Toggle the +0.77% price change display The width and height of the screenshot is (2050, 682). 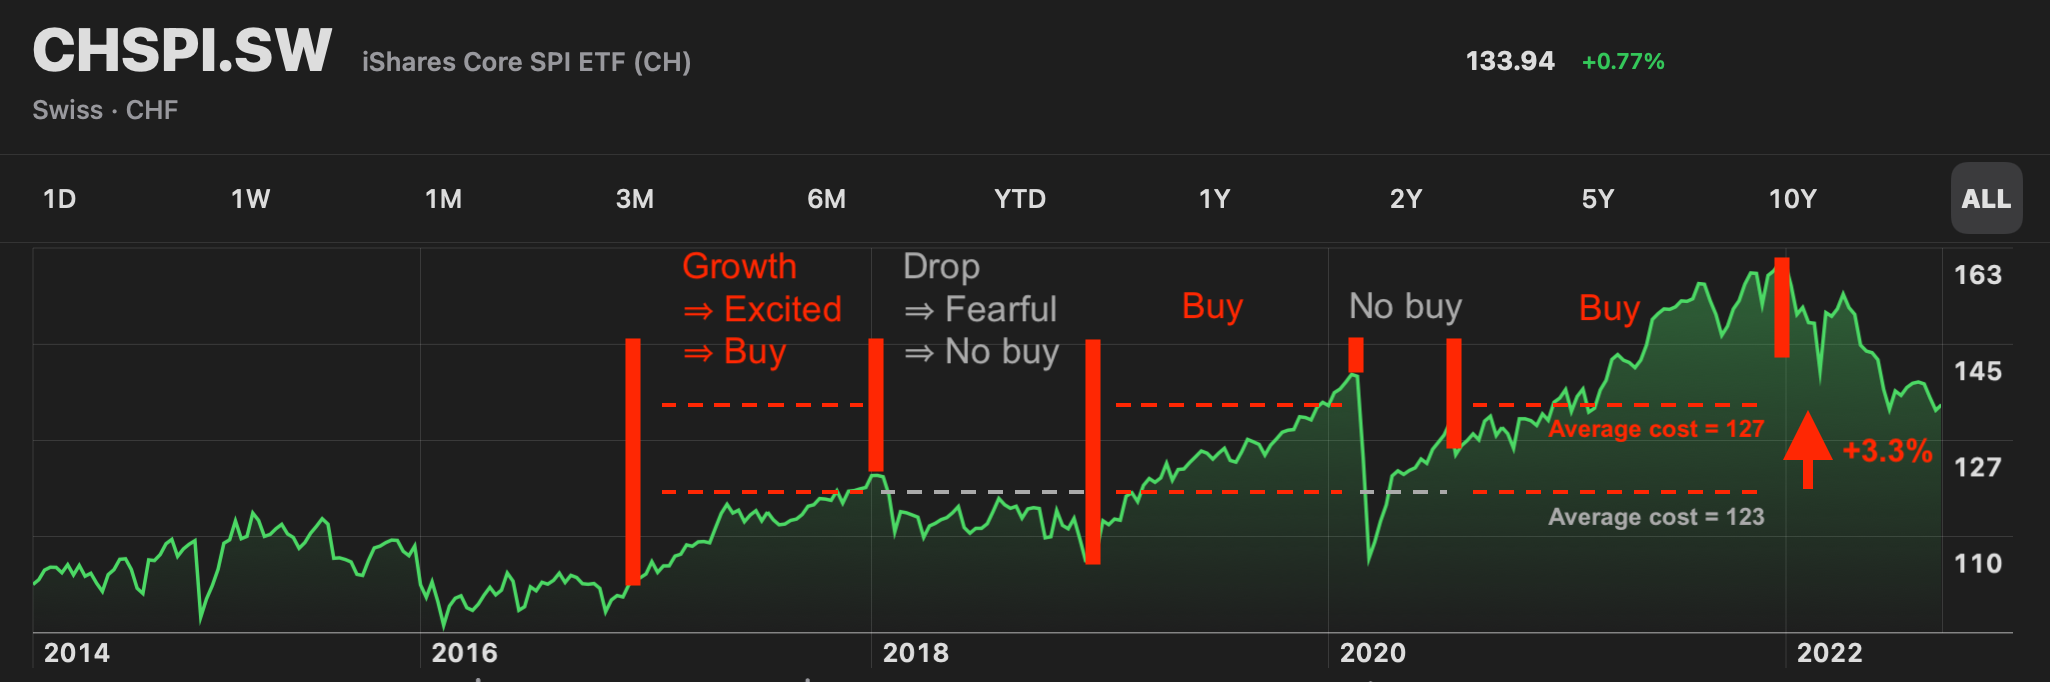coord(1623,62)
